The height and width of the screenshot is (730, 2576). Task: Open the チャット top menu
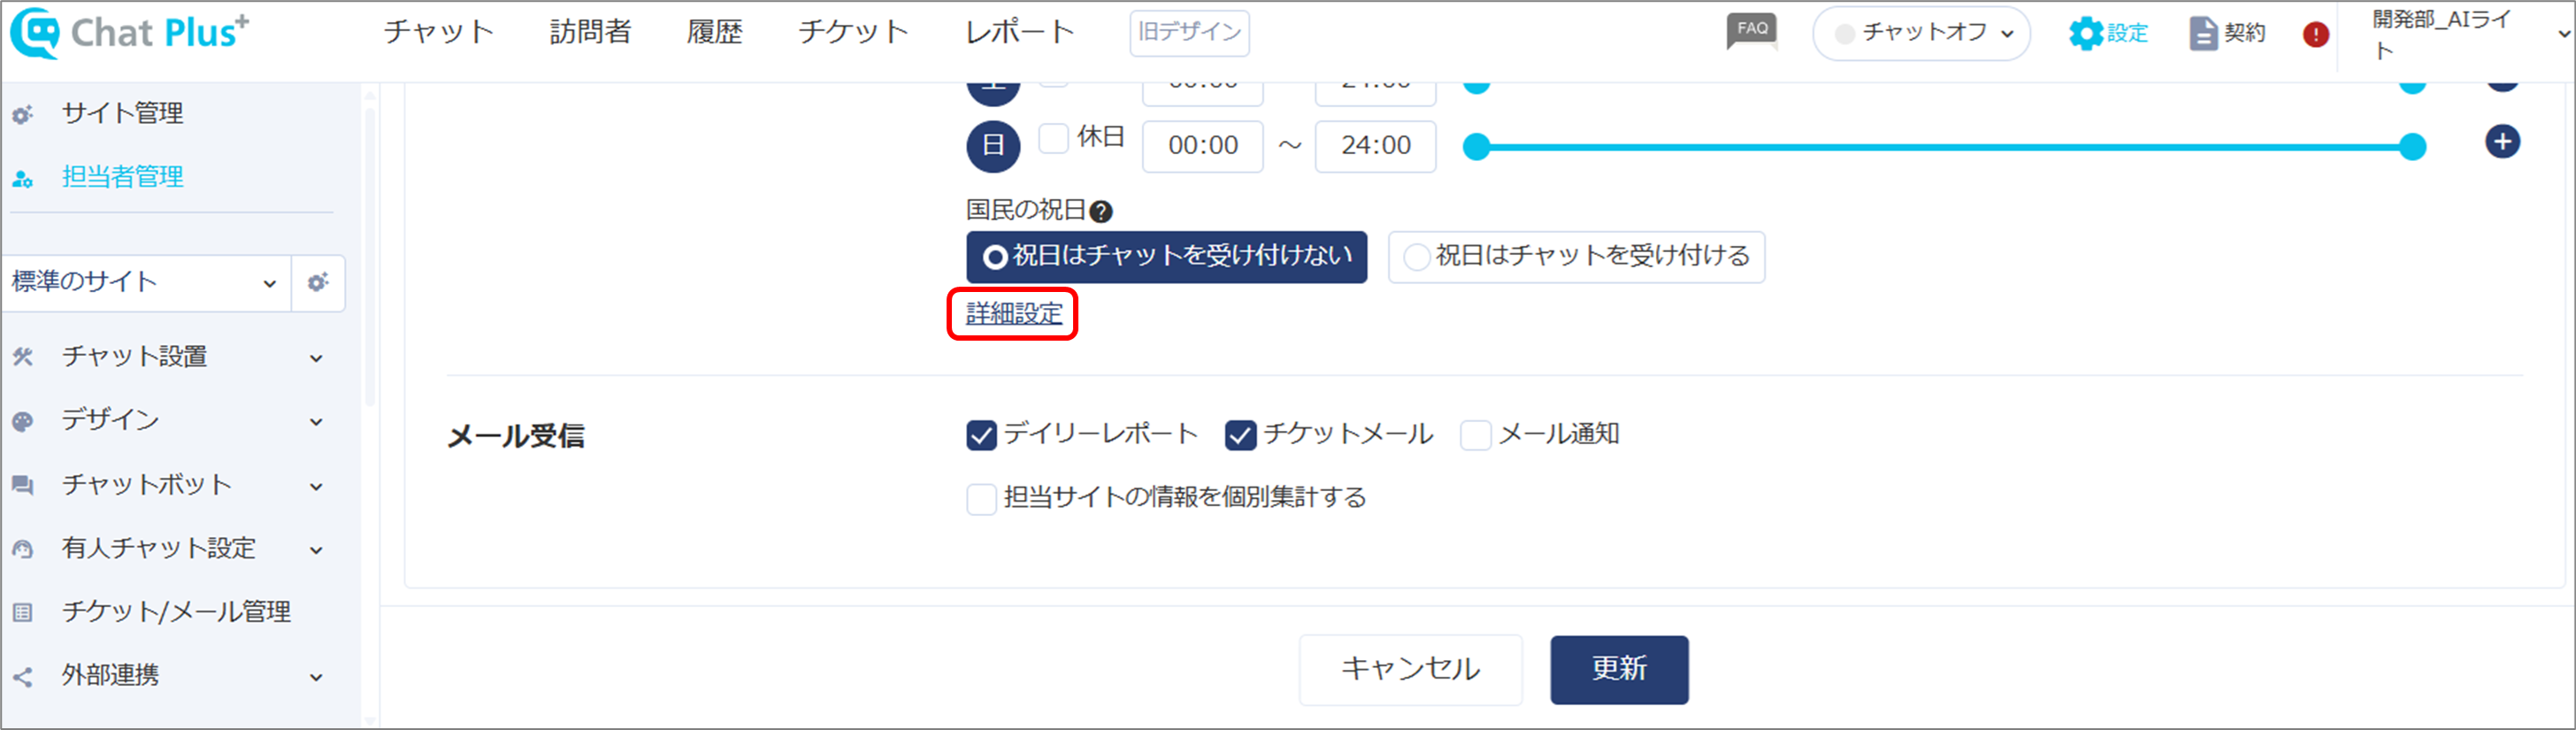click(x=438, y=32)
